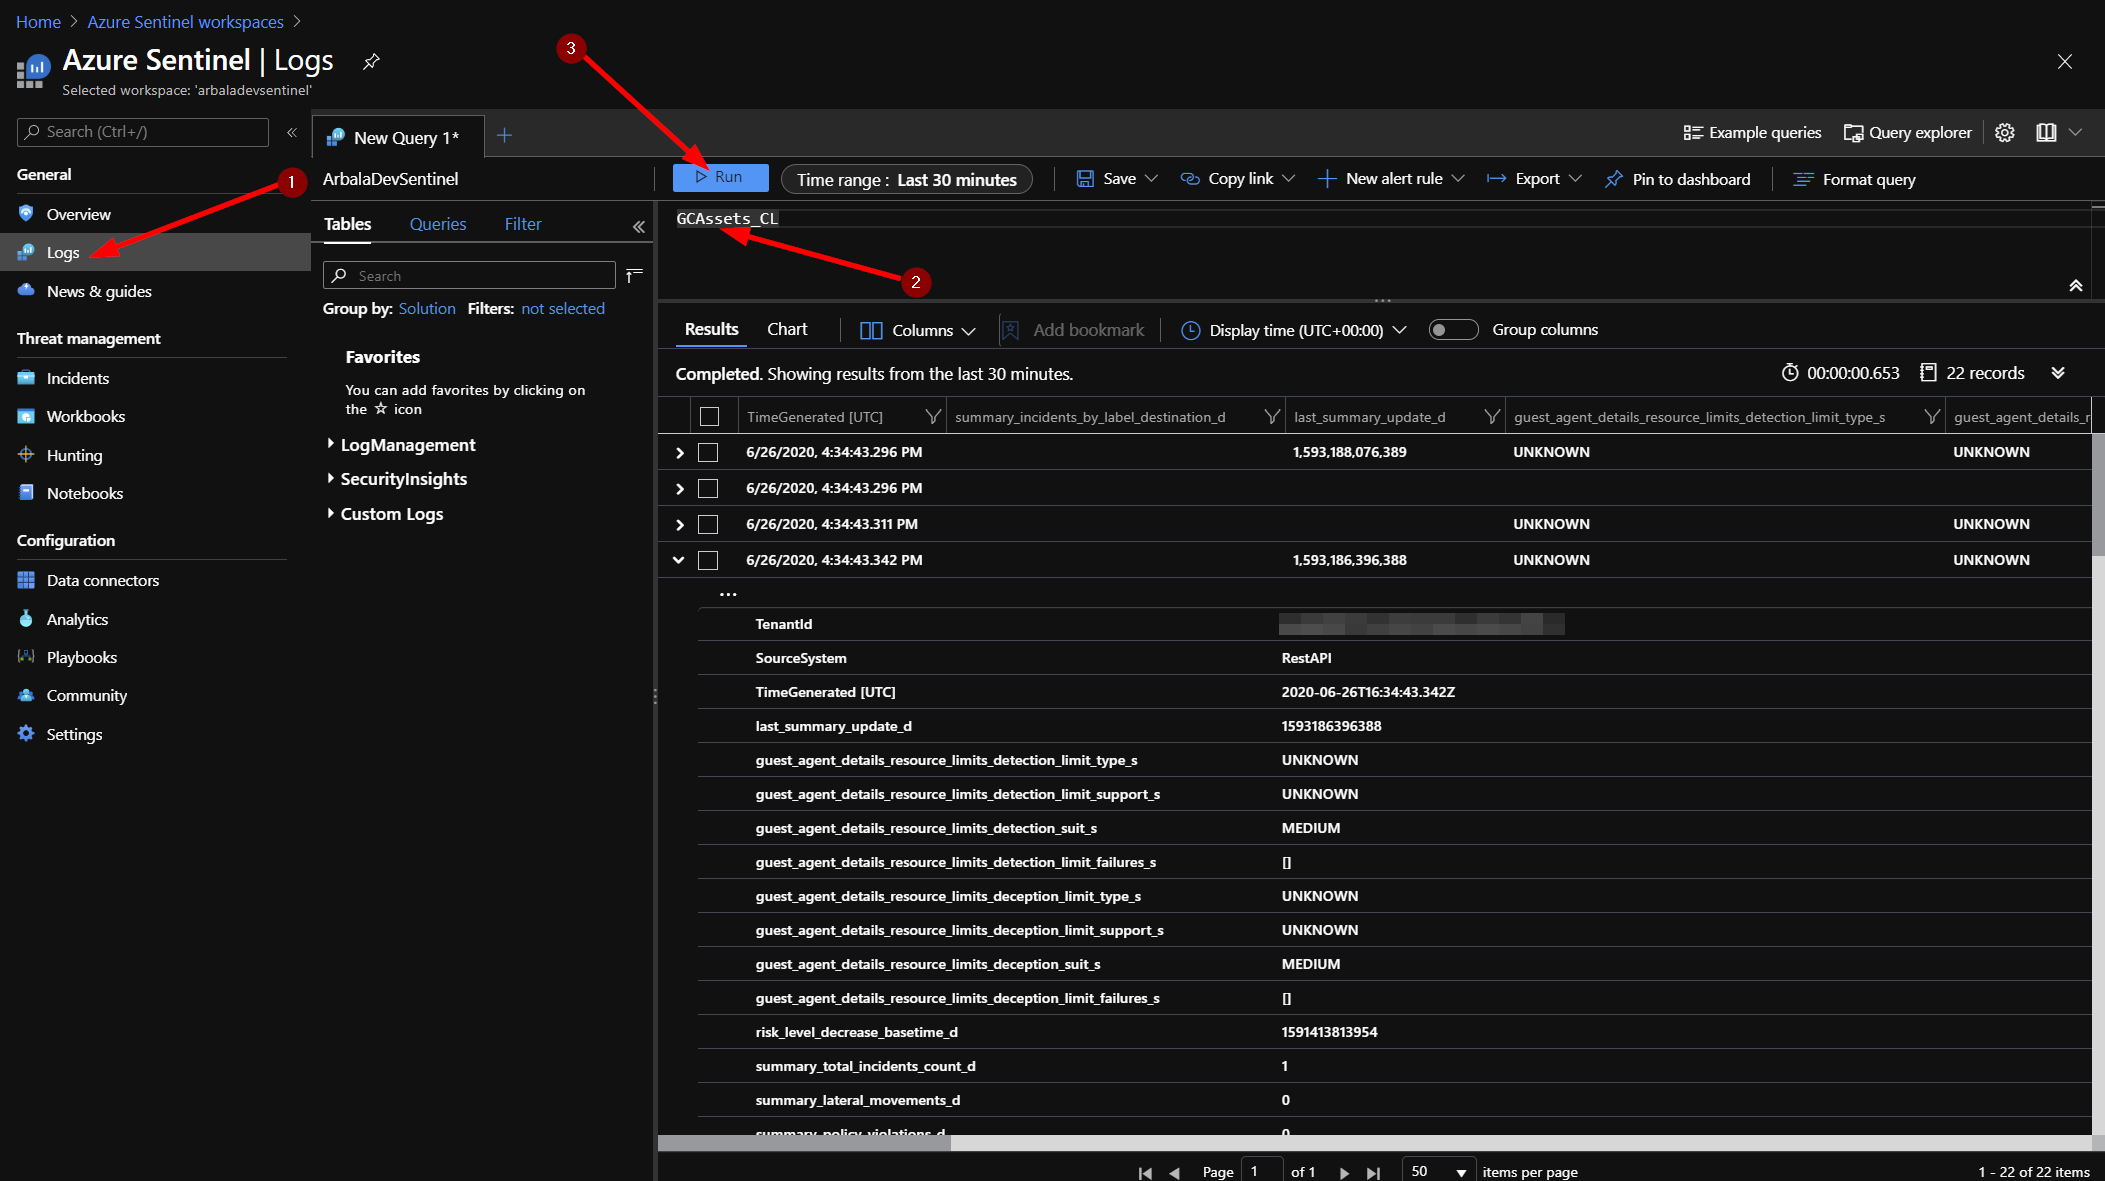The image size is (2105, 1181).
Task: Click the tables Search box
Action: click(469, 275)
